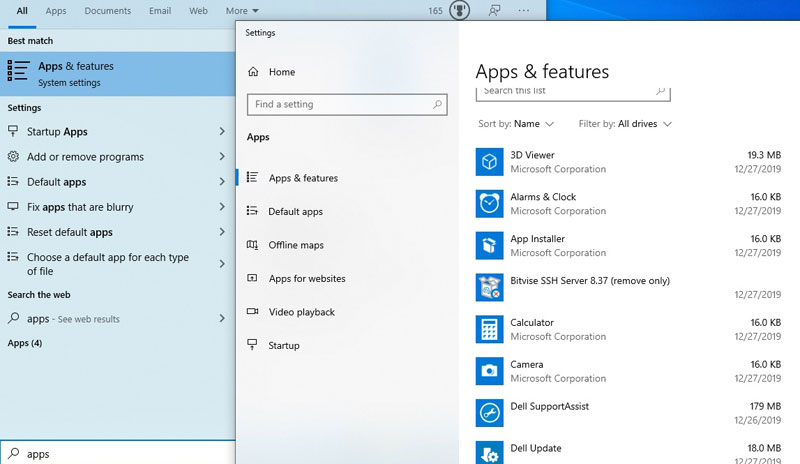Click the Dell Update app icon

click(x=489, y=453)
